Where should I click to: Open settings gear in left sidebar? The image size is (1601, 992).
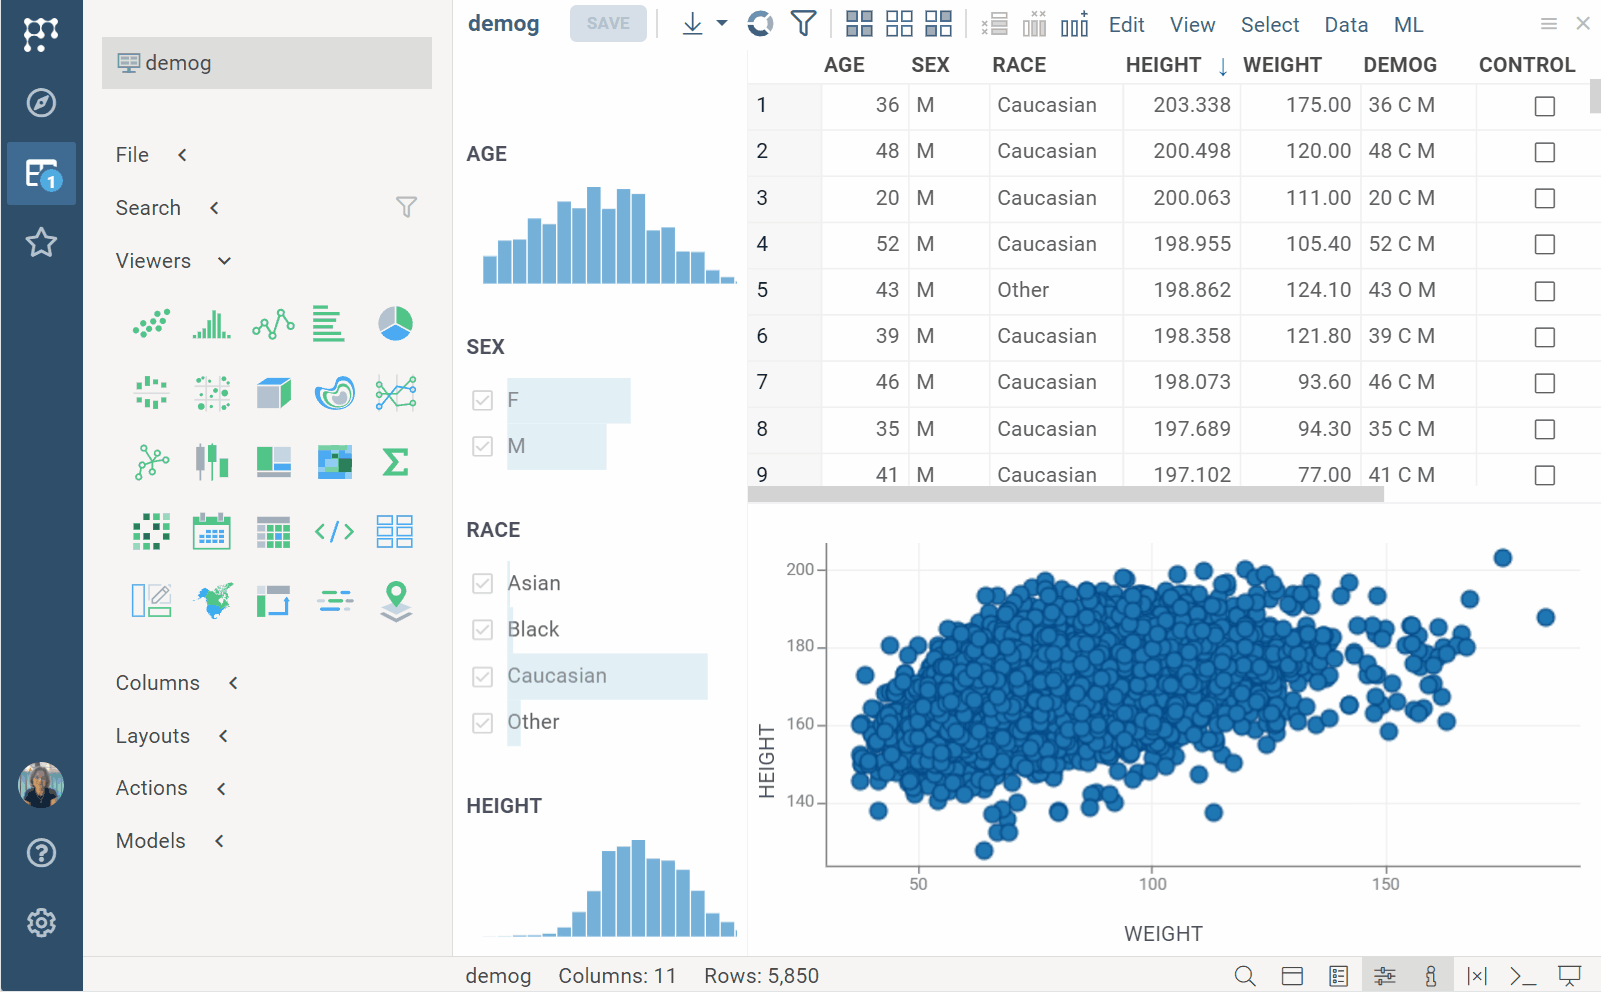41,922
